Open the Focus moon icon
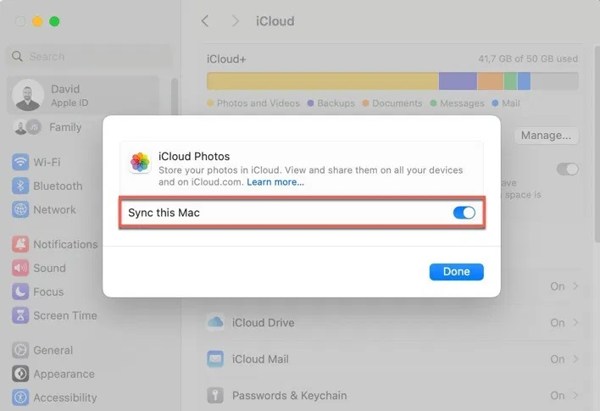The image size is (600, 411). (21, 292)
